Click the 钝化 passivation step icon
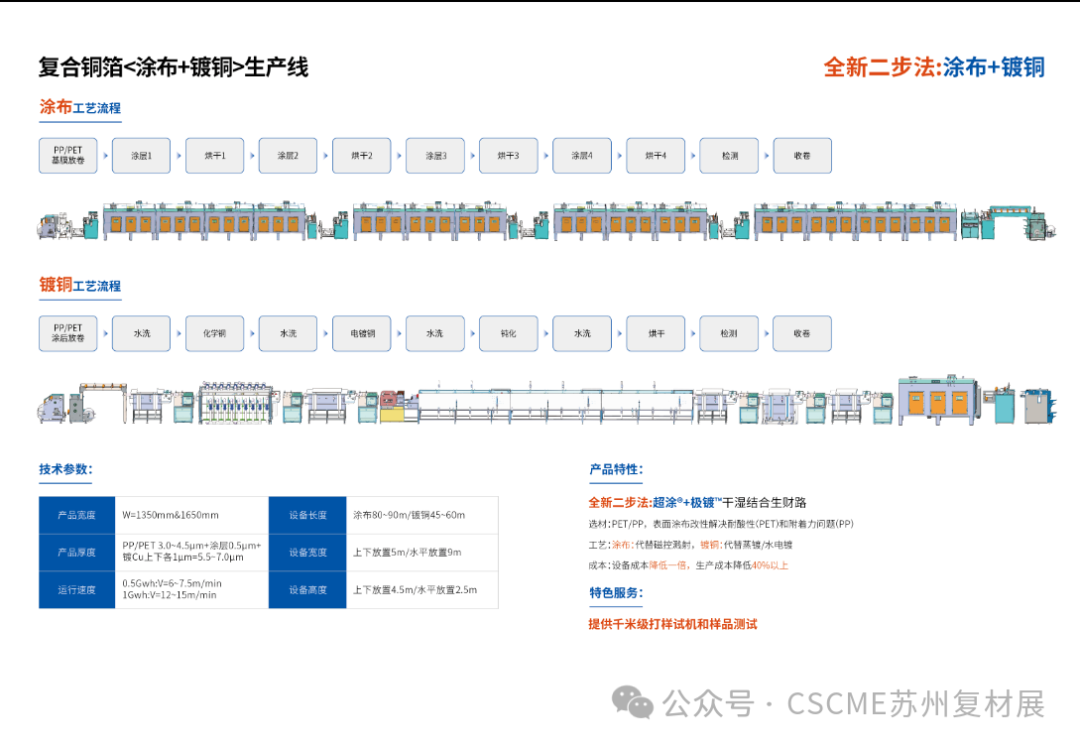The height and width of the screenshot is (747, 1080). [508, 333]
